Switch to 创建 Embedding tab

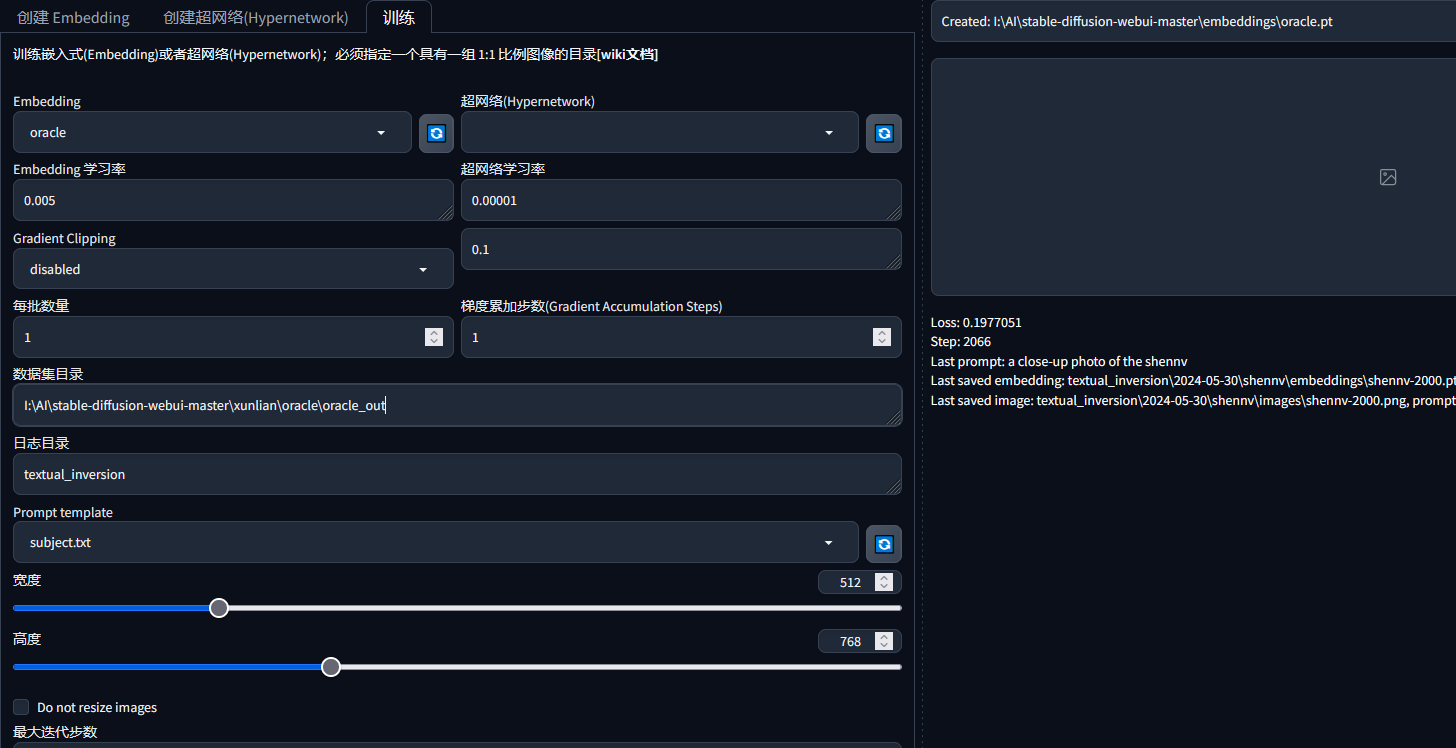tap(73, 18)
